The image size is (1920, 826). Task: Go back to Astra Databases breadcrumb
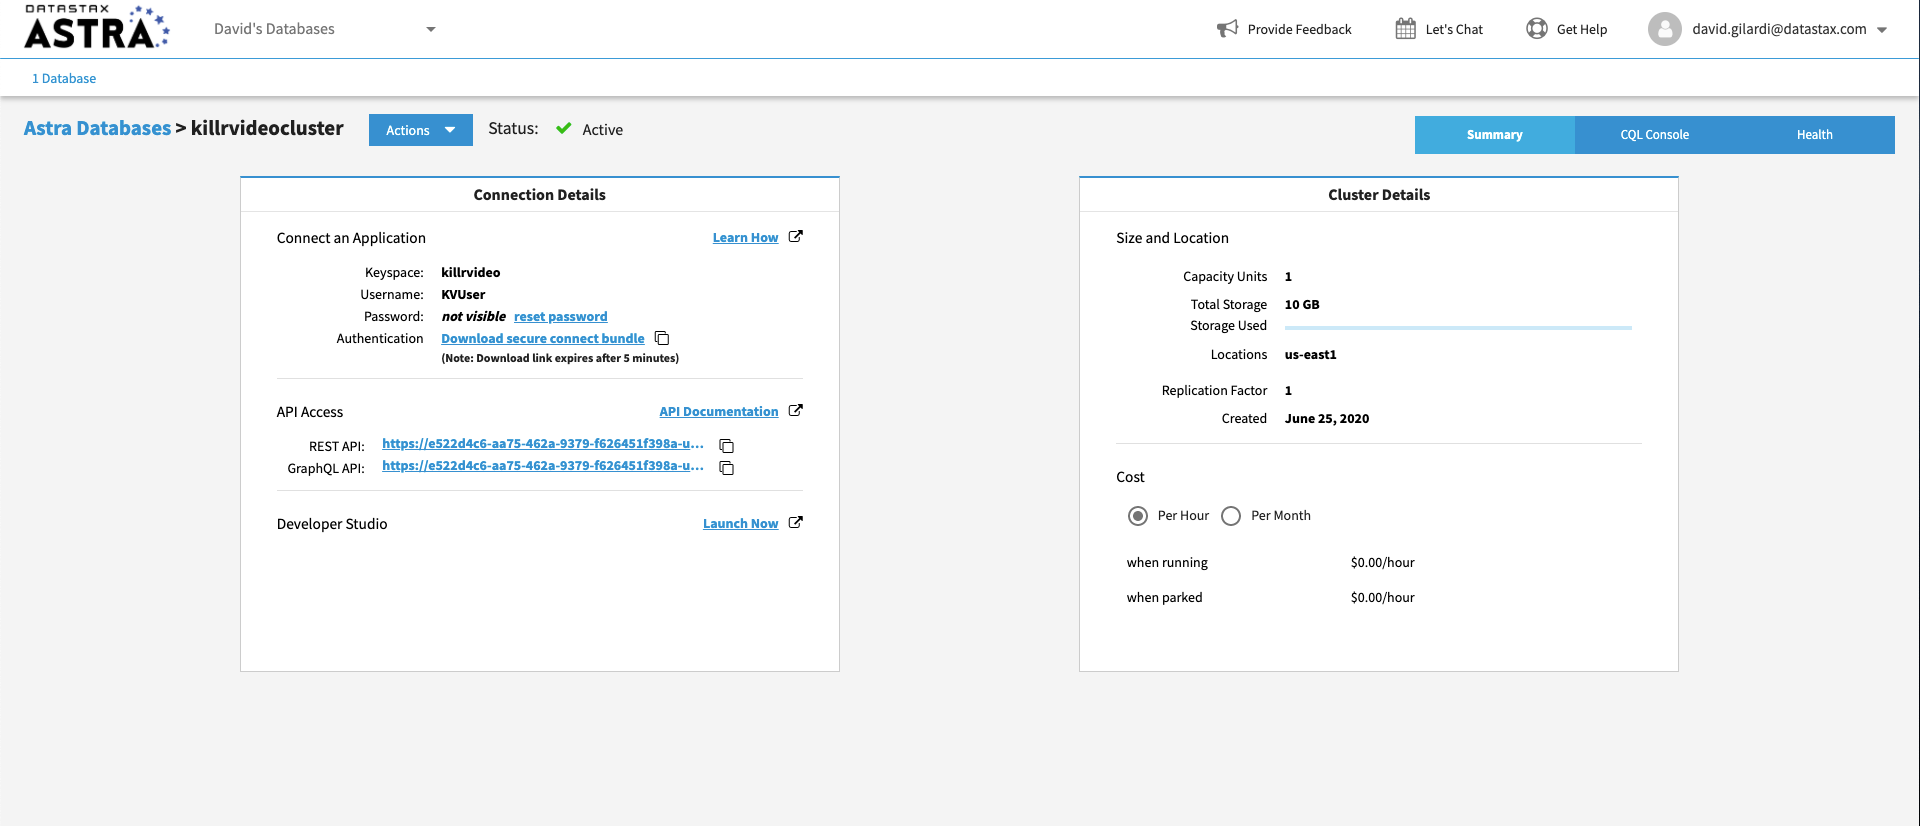coord(97,128)
